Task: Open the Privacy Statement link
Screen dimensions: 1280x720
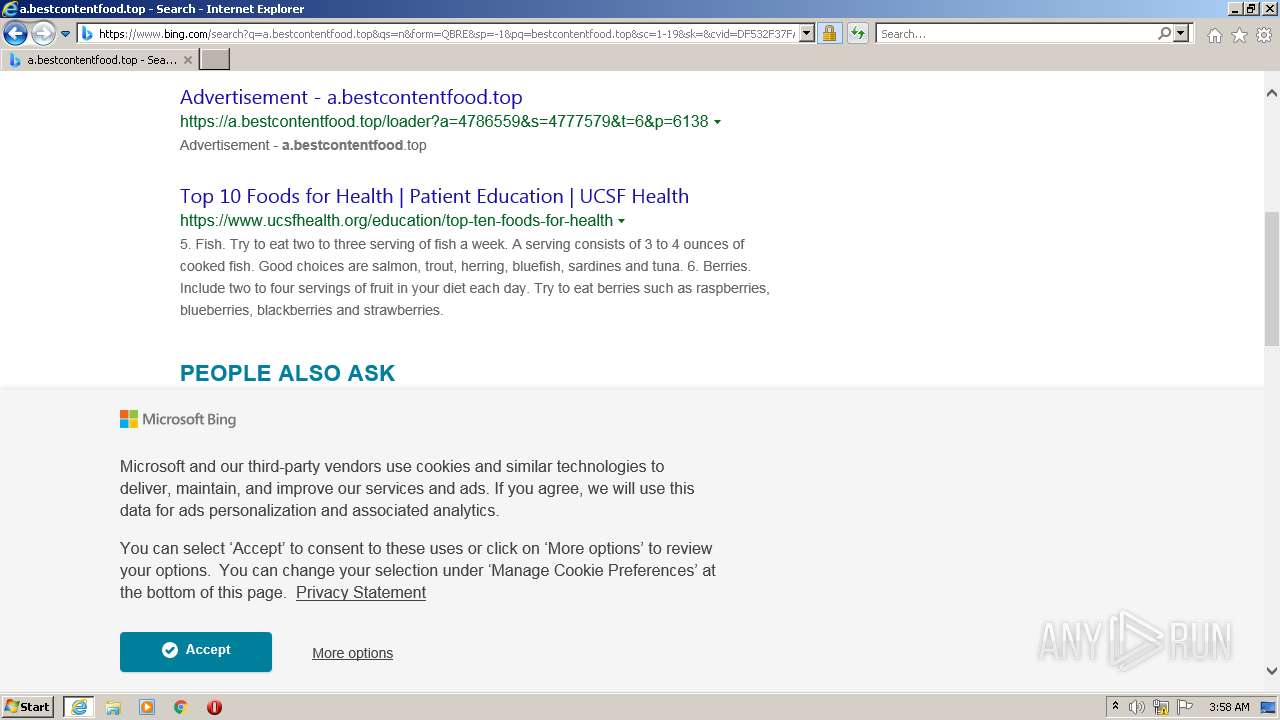Action: point(361,593)
